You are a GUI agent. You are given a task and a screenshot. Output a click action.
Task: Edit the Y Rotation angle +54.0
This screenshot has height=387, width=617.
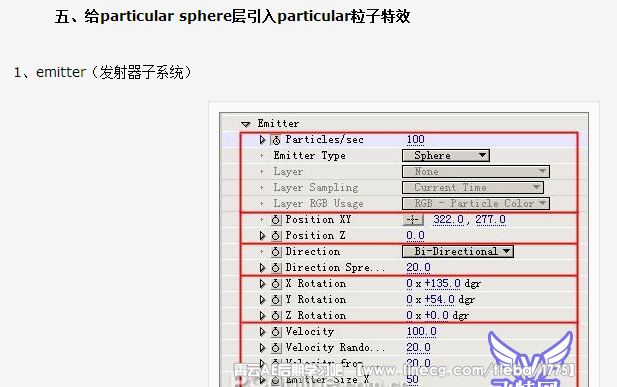click(440, 300)
